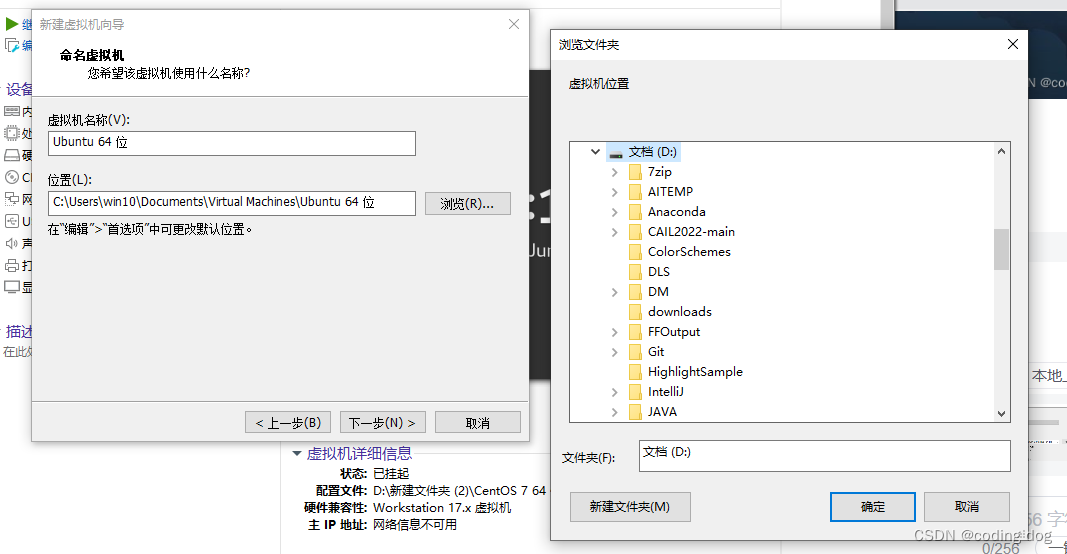Screen dimensions: 1067x554
Task: Expand the AITEMP folder node
Action: pyautogui.click(x=614, y=192)
